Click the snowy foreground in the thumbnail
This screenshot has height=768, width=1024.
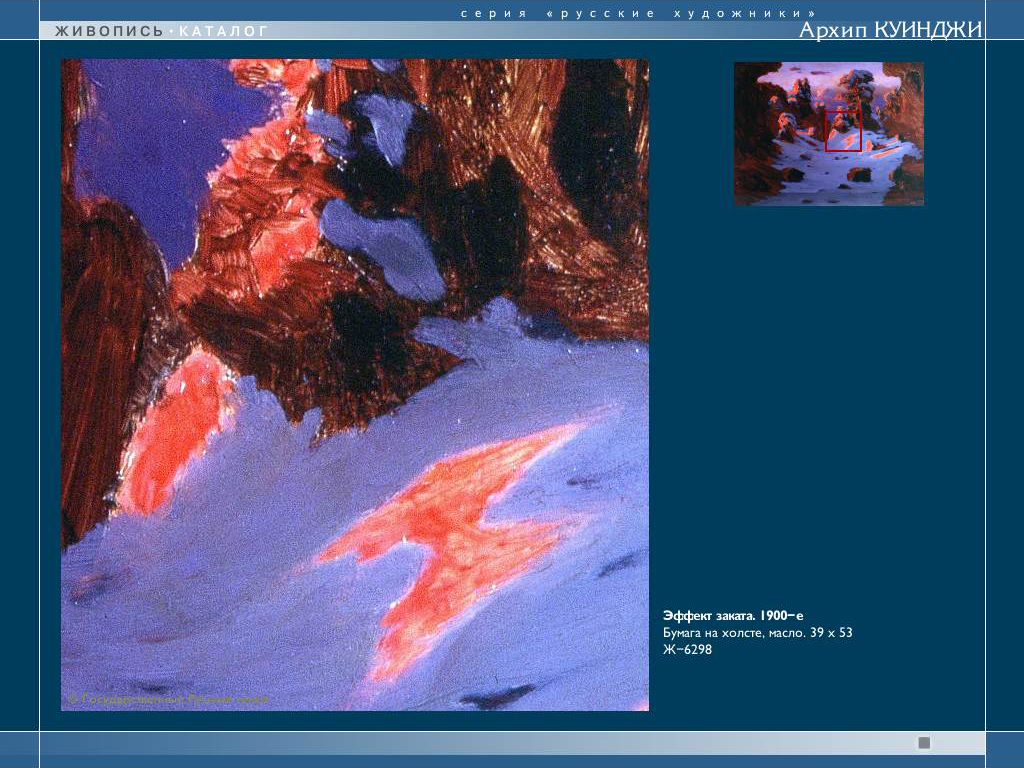(820, 180)
